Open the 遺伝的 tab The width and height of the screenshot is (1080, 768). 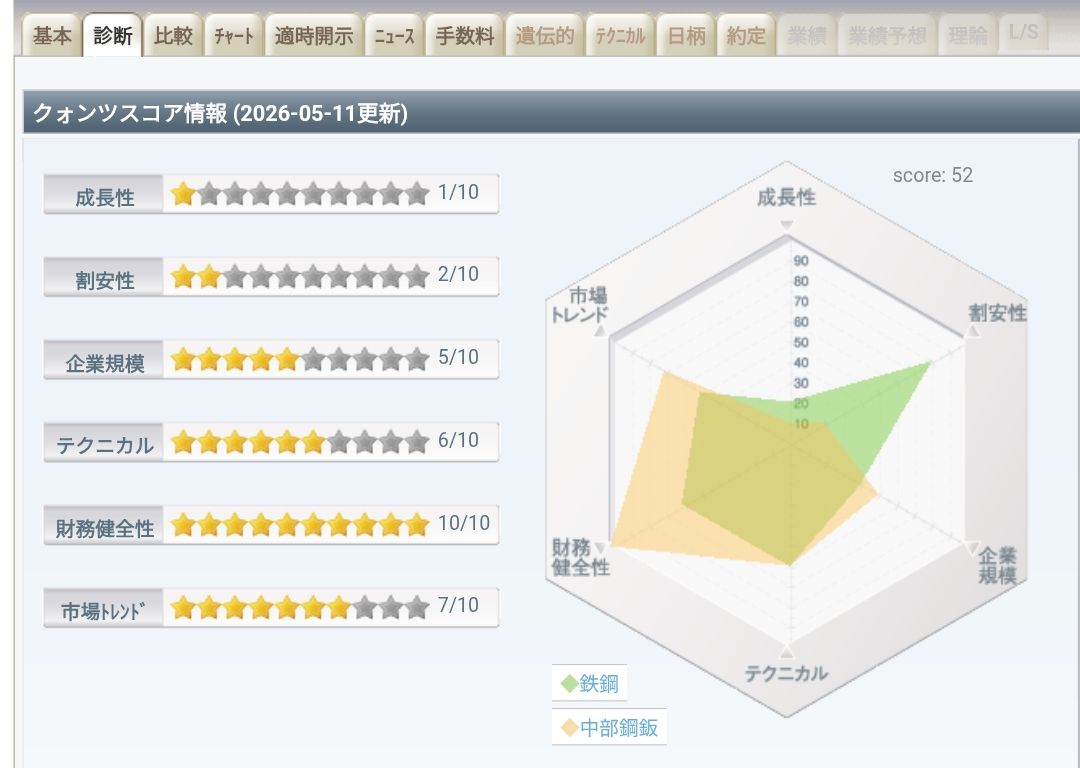[544, 35]
